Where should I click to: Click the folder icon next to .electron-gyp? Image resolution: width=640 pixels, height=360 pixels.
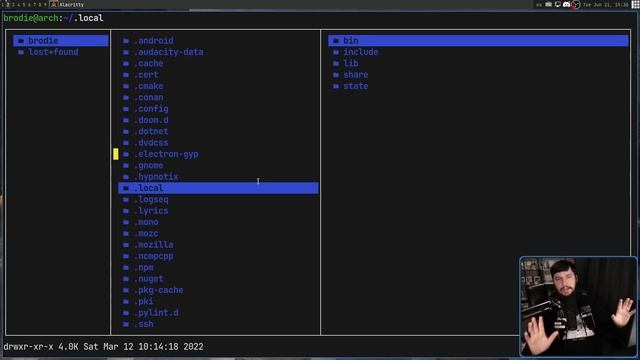pyautogui.click(x=126, y=154)
